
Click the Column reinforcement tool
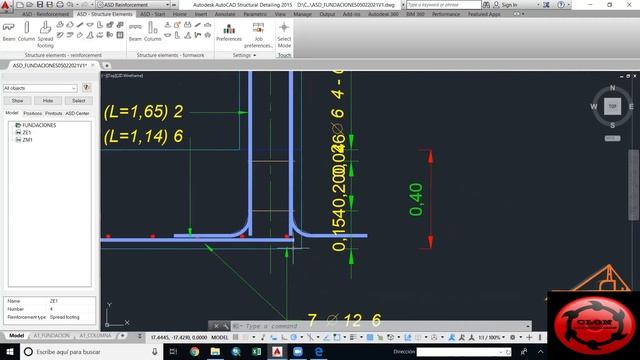point(26,32)
